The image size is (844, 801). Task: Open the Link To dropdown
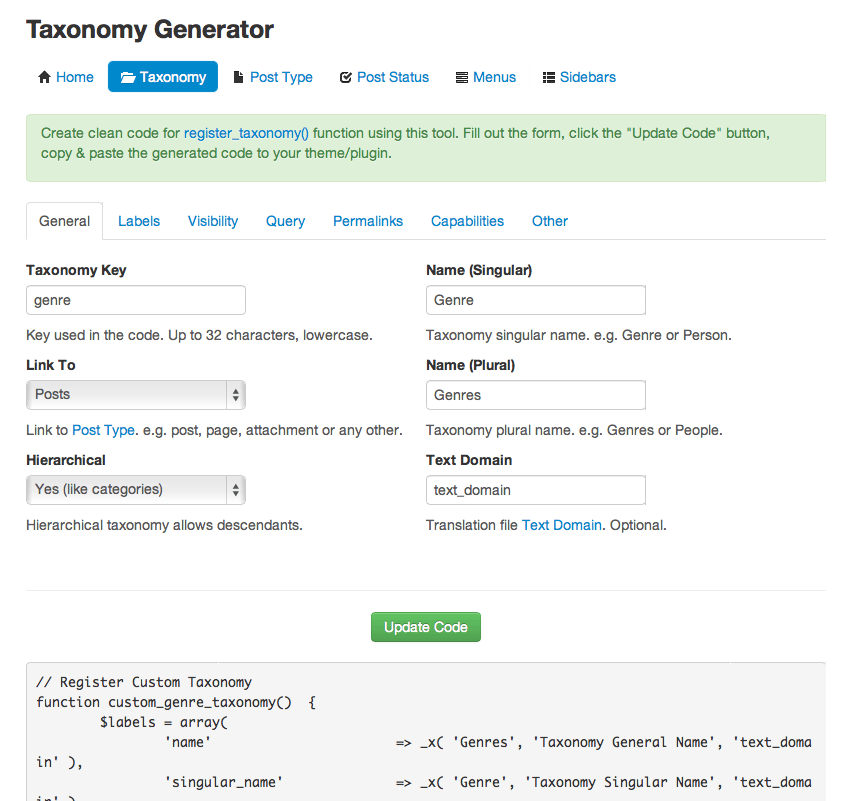[136, 395]
